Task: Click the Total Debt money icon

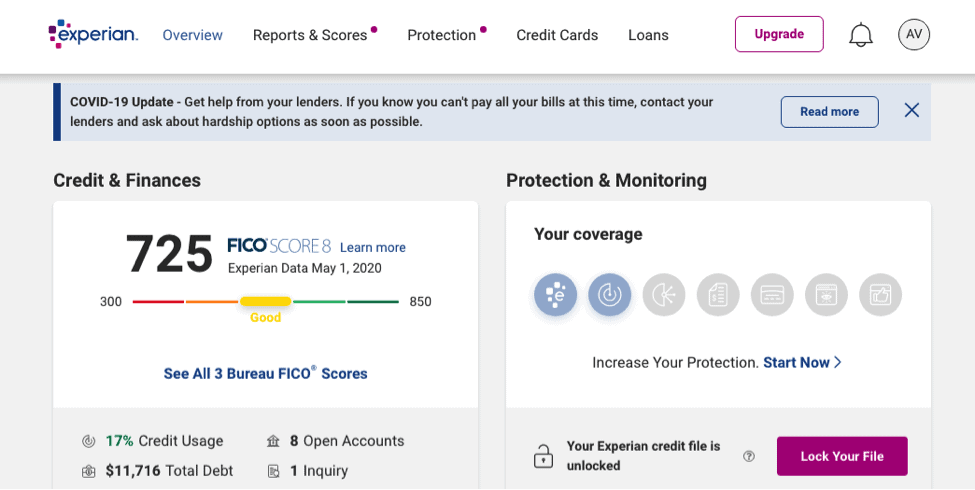Action: (88, 471)
